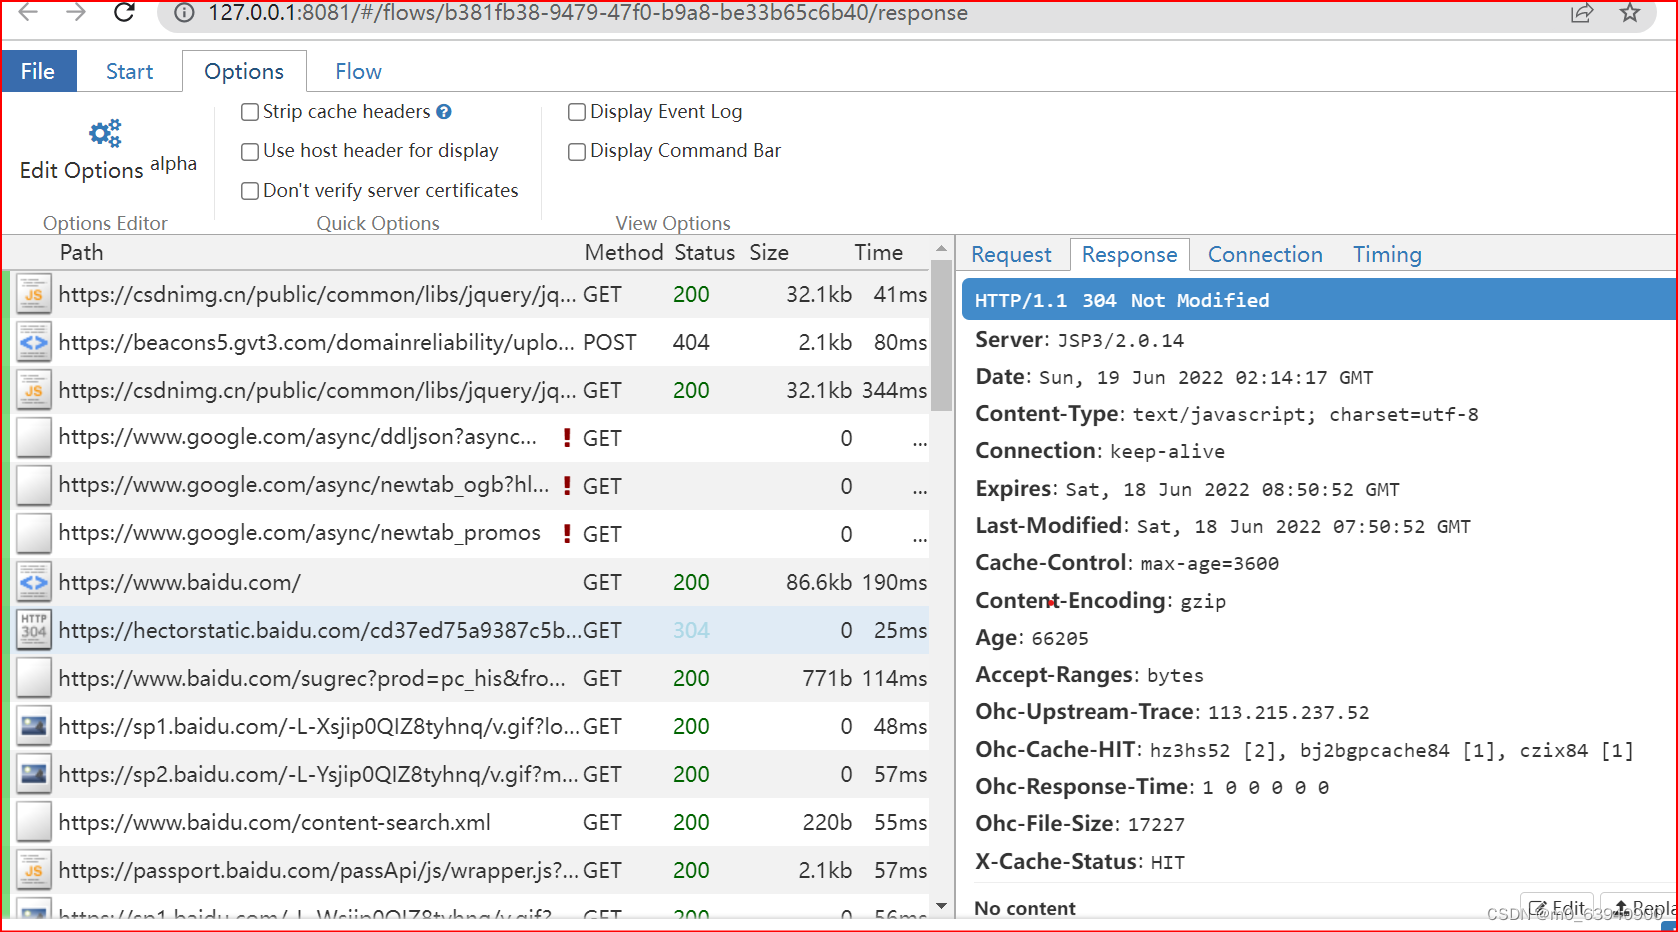
Task: Reload the page with the browser refresh icon
Action: 123,13
